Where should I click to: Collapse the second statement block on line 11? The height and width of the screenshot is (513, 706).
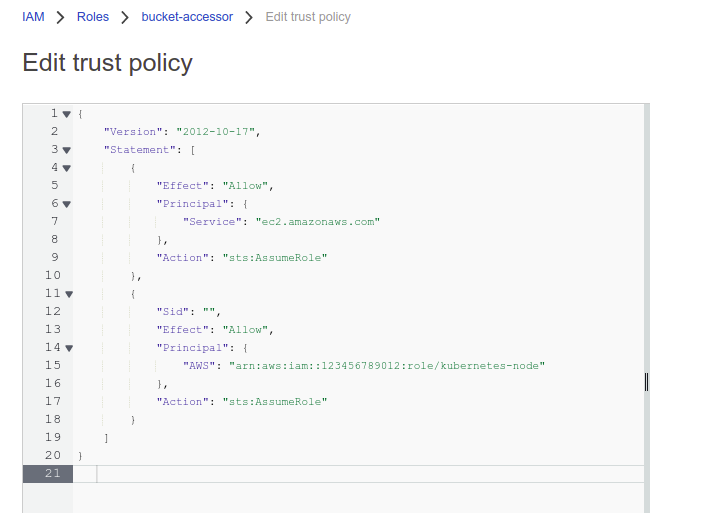point(67,294)
